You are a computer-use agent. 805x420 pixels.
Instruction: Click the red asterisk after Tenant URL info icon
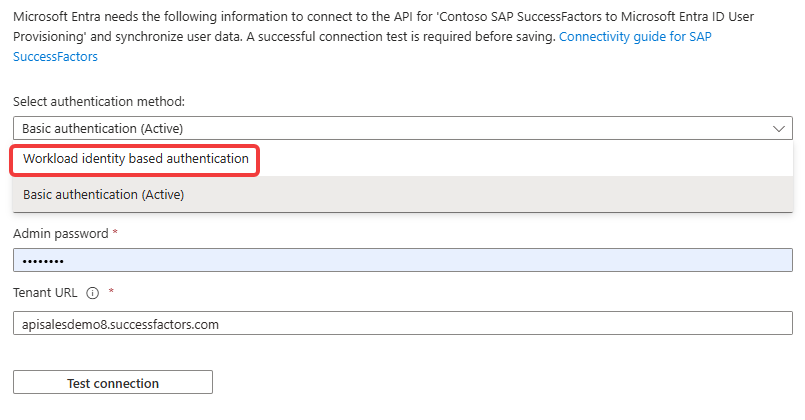(111, 291)
